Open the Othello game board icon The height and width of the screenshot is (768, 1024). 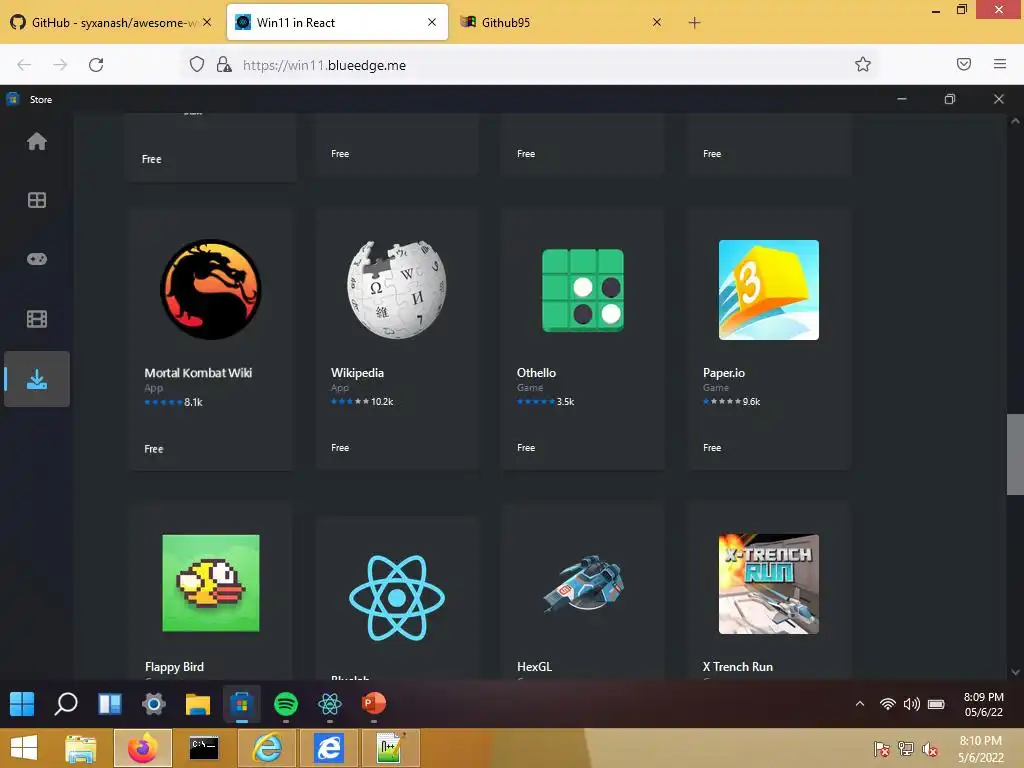tap(583, 290)
